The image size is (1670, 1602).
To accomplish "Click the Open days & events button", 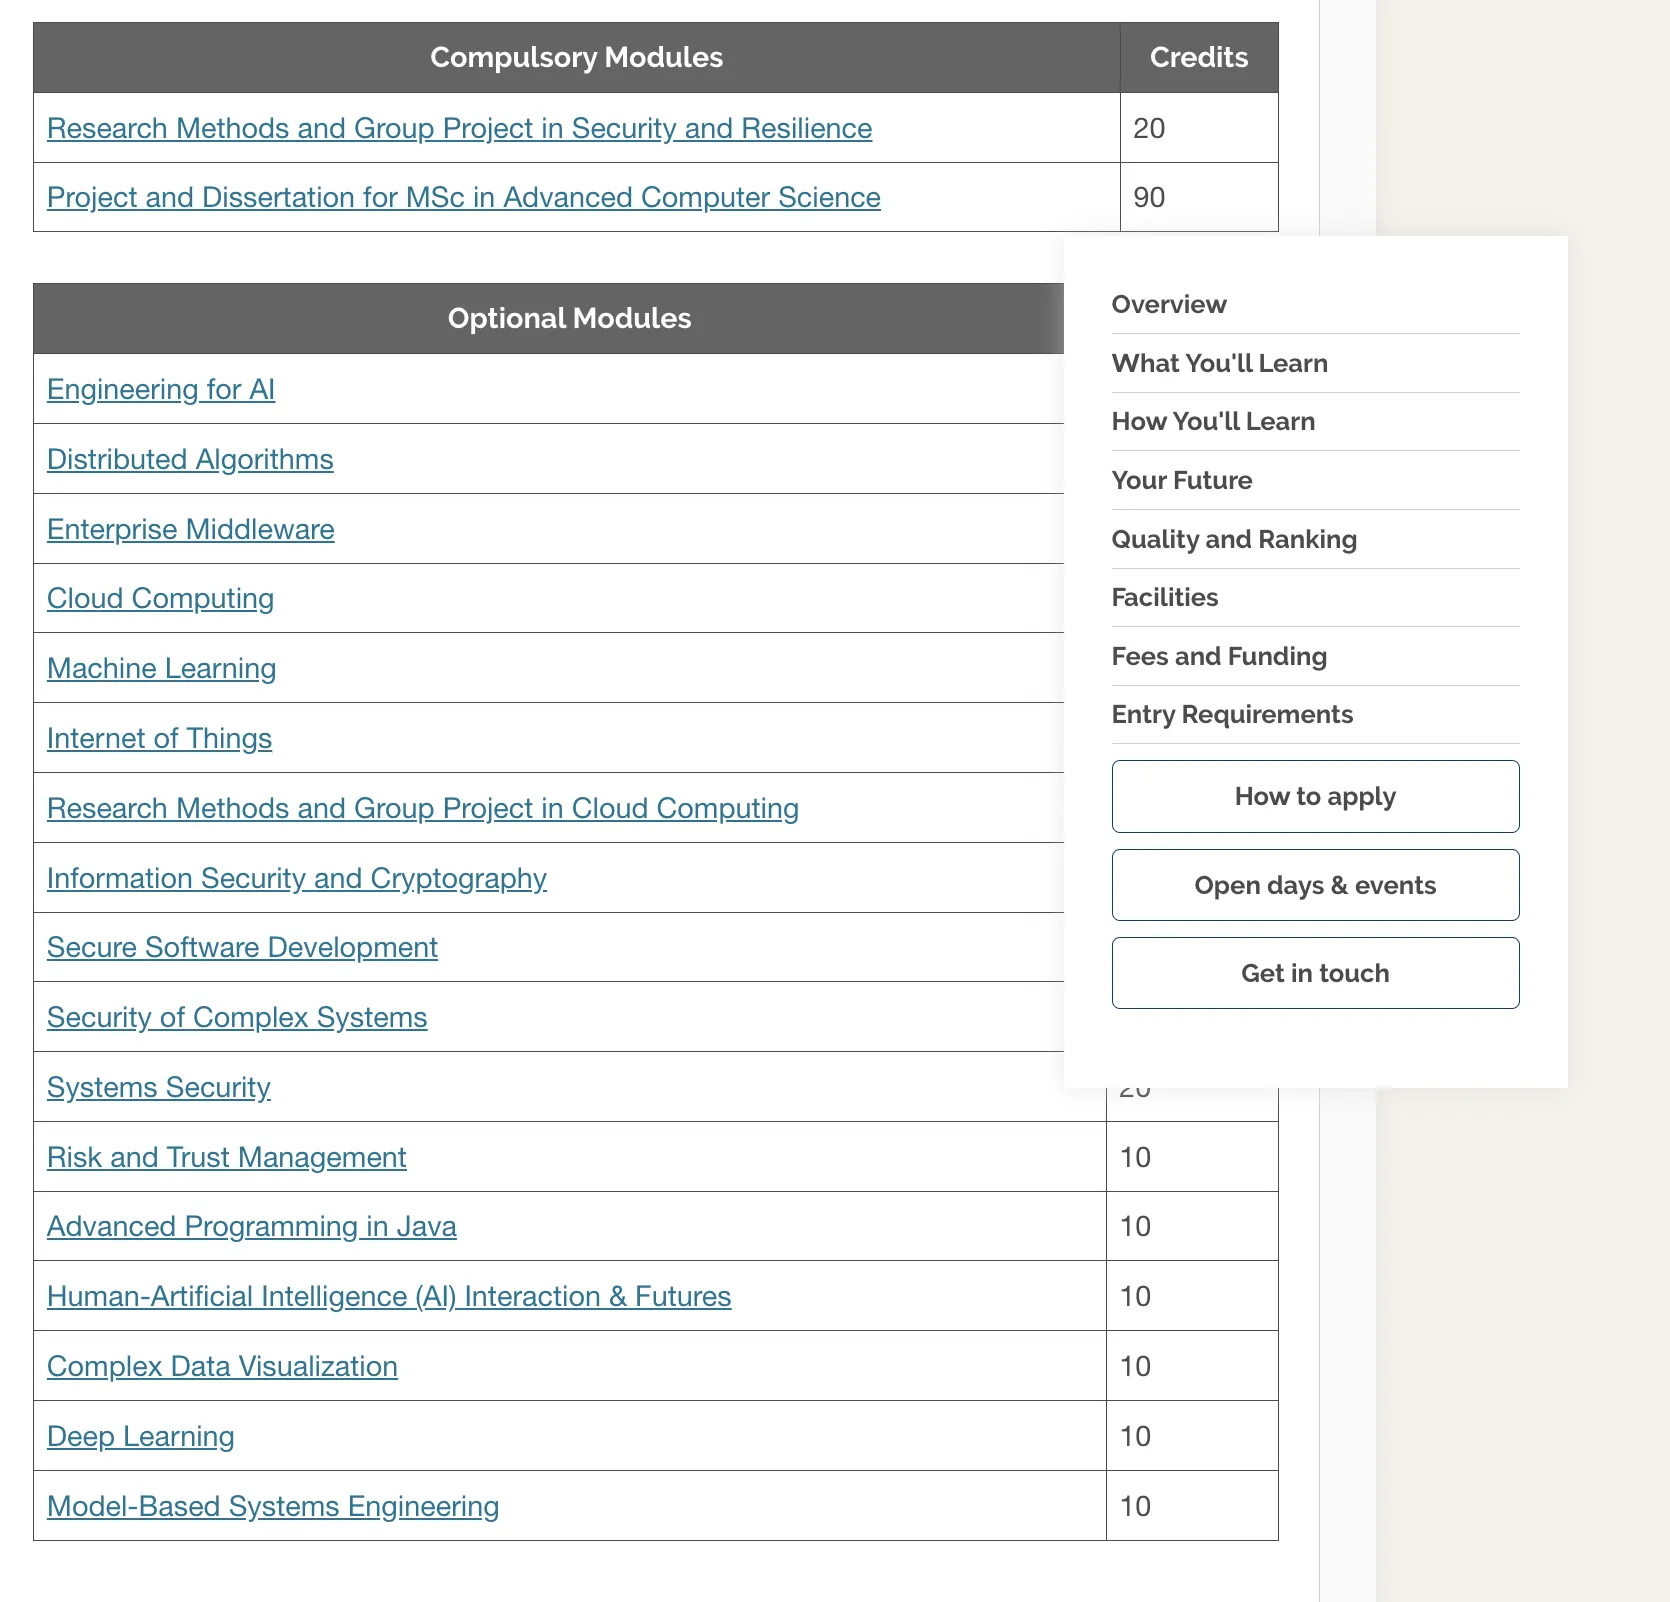I will click(x=1314, y=886).
